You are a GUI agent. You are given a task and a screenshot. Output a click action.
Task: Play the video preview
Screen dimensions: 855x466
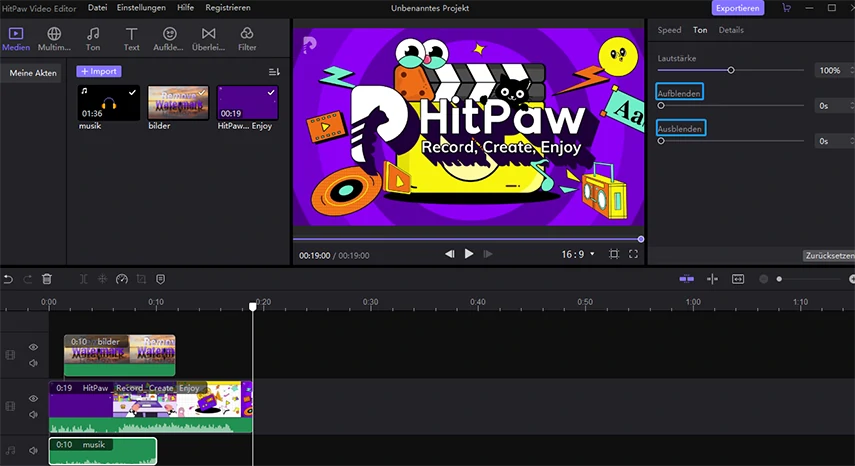click(x=469, y=254)
